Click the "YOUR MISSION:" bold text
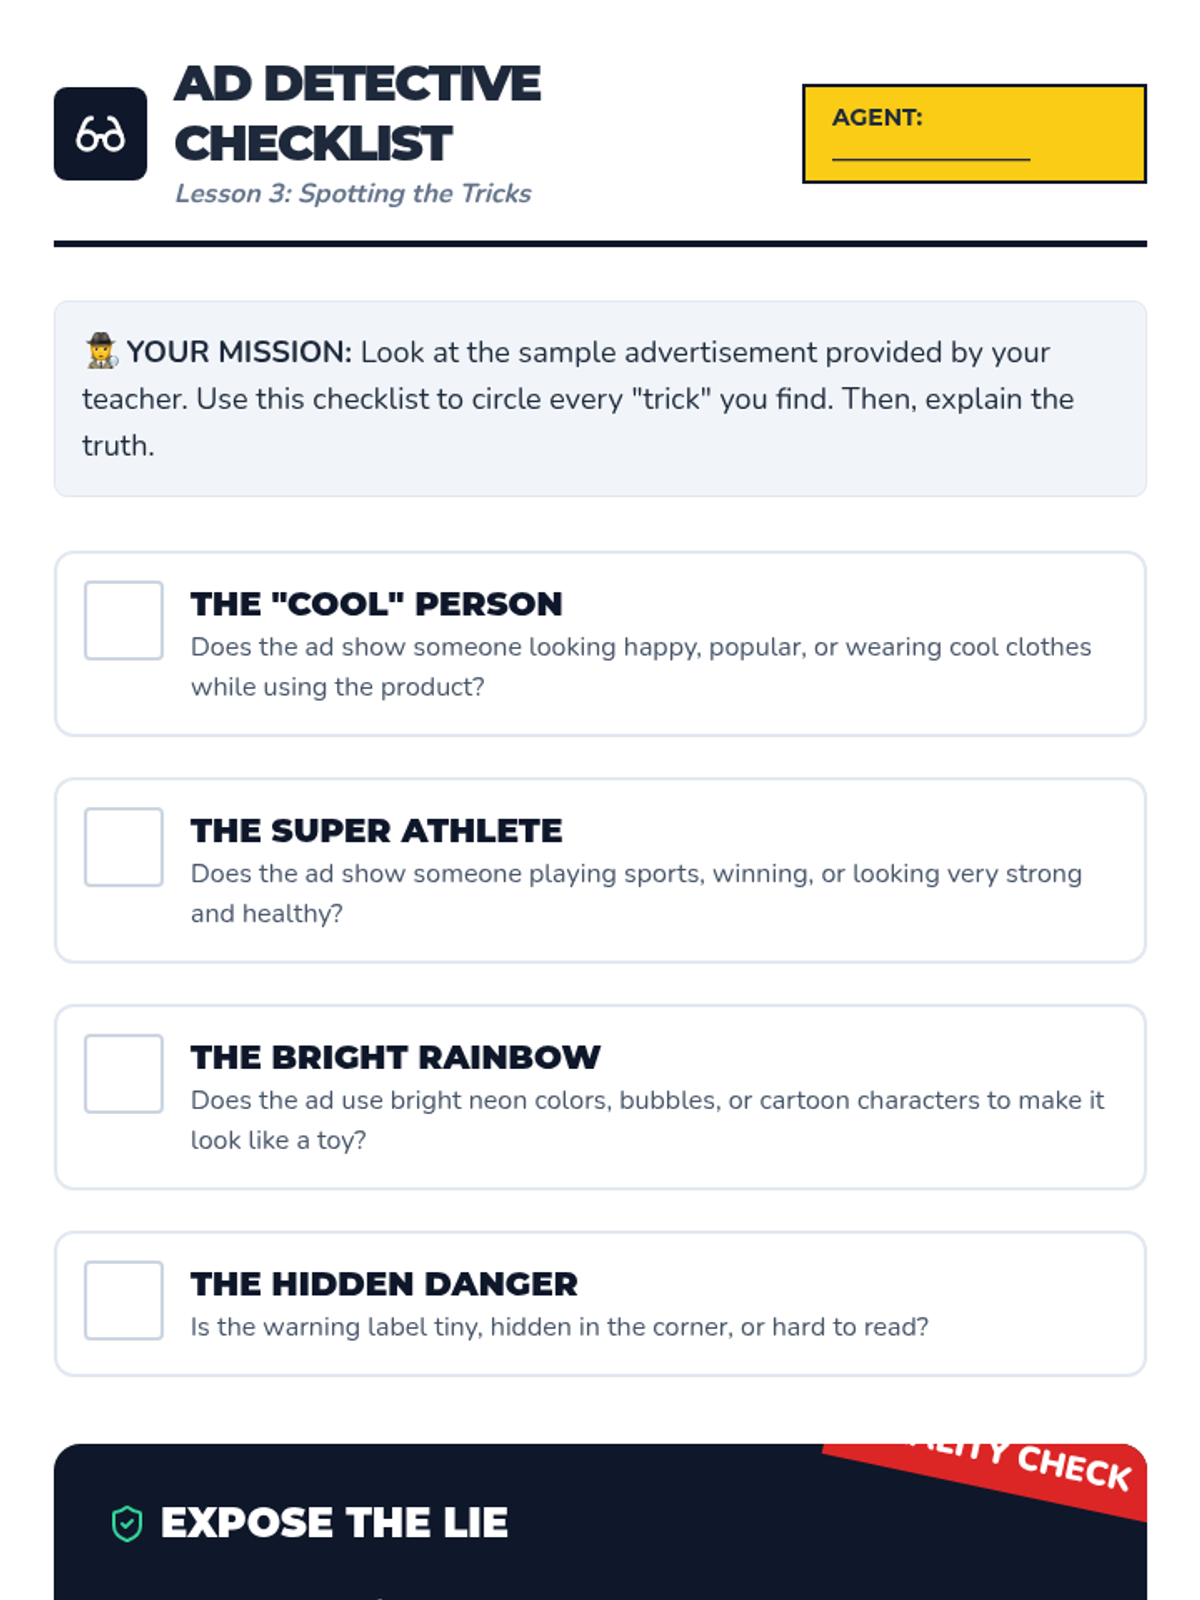 tap(239, 352)
